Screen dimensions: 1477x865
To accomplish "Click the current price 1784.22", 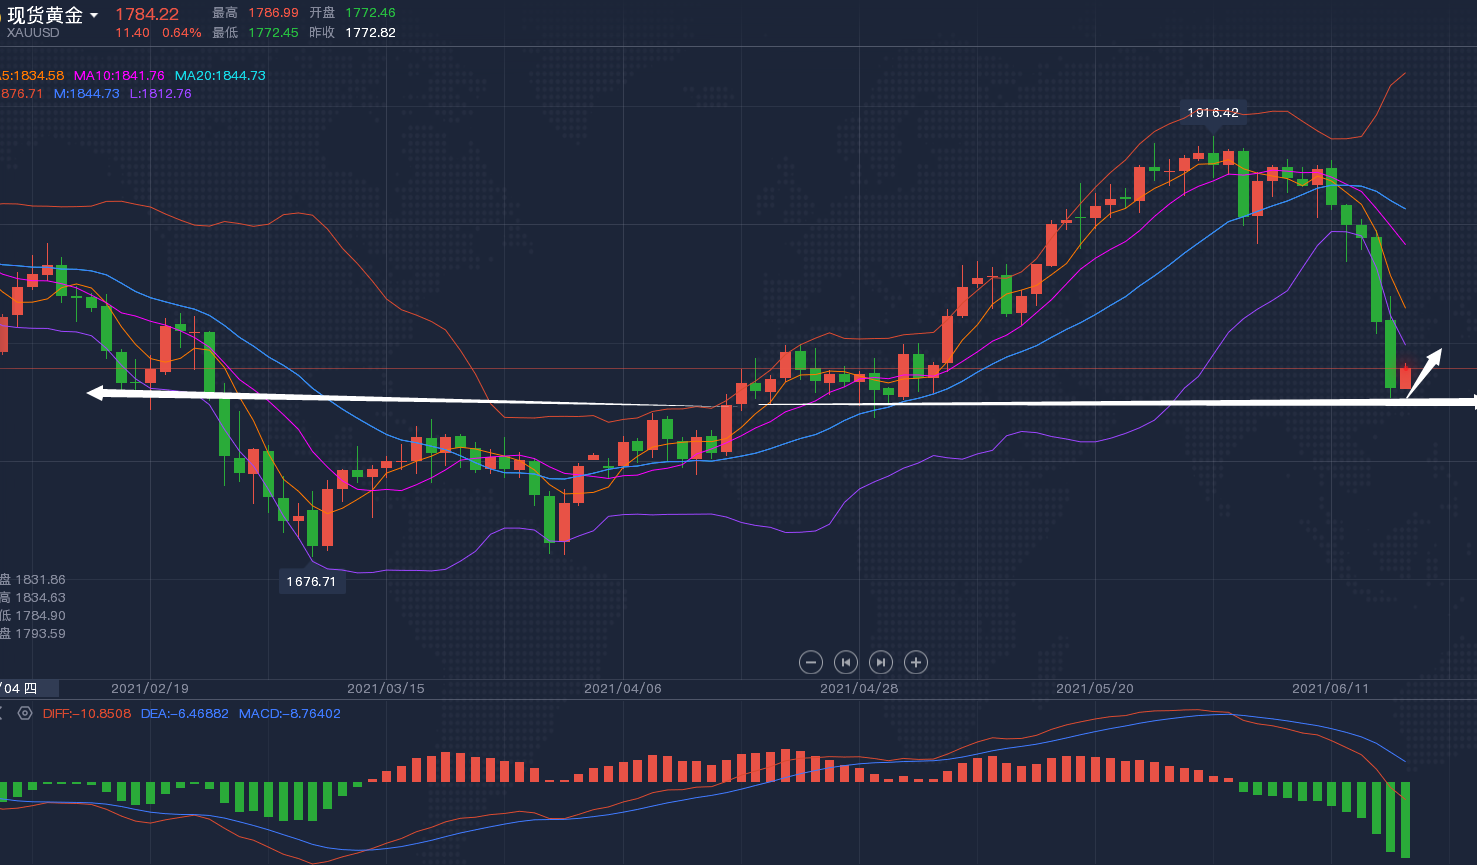I will (147, 14).
